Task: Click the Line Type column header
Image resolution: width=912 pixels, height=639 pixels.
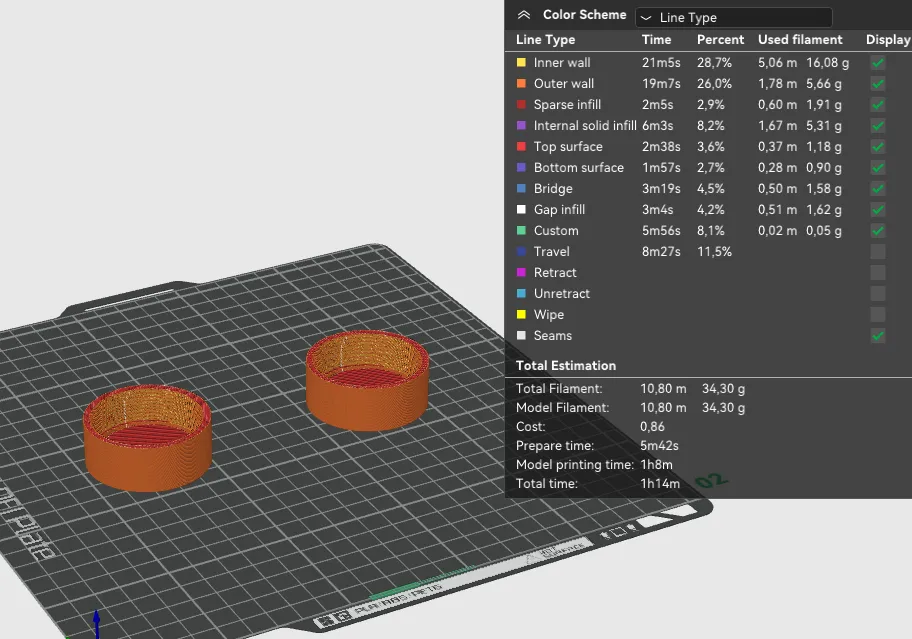Action: (546, 40)
